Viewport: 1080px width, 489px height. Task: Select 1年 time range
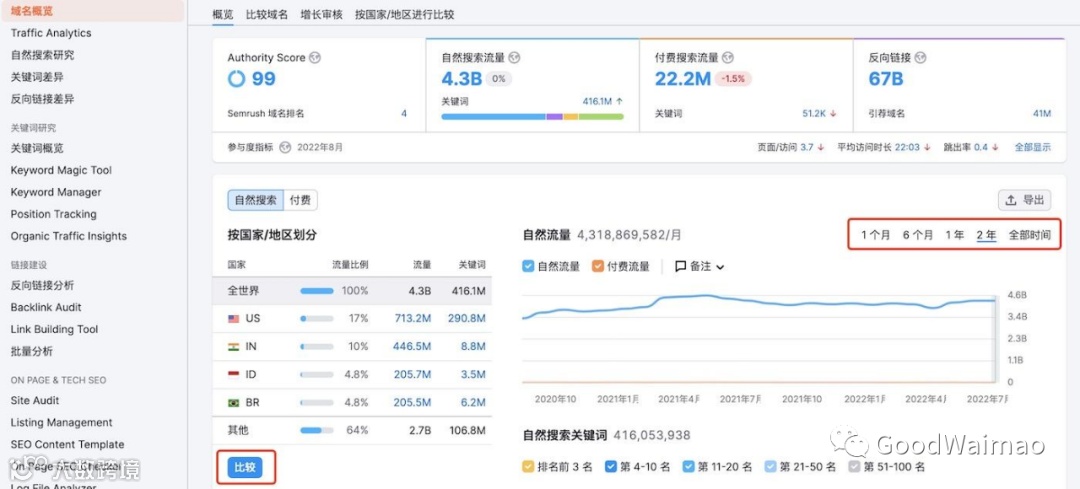tap(955, 235)
